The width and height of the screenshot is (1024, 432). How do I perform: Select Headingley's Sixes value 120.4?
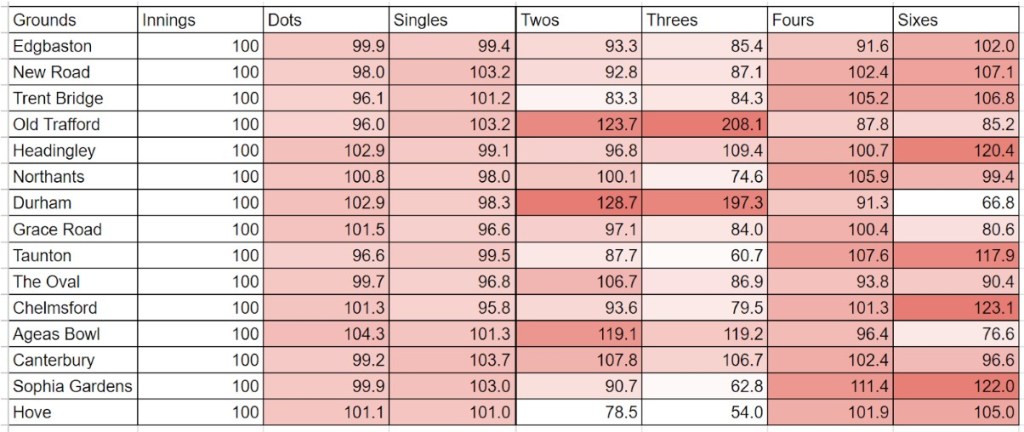[956, 151]
